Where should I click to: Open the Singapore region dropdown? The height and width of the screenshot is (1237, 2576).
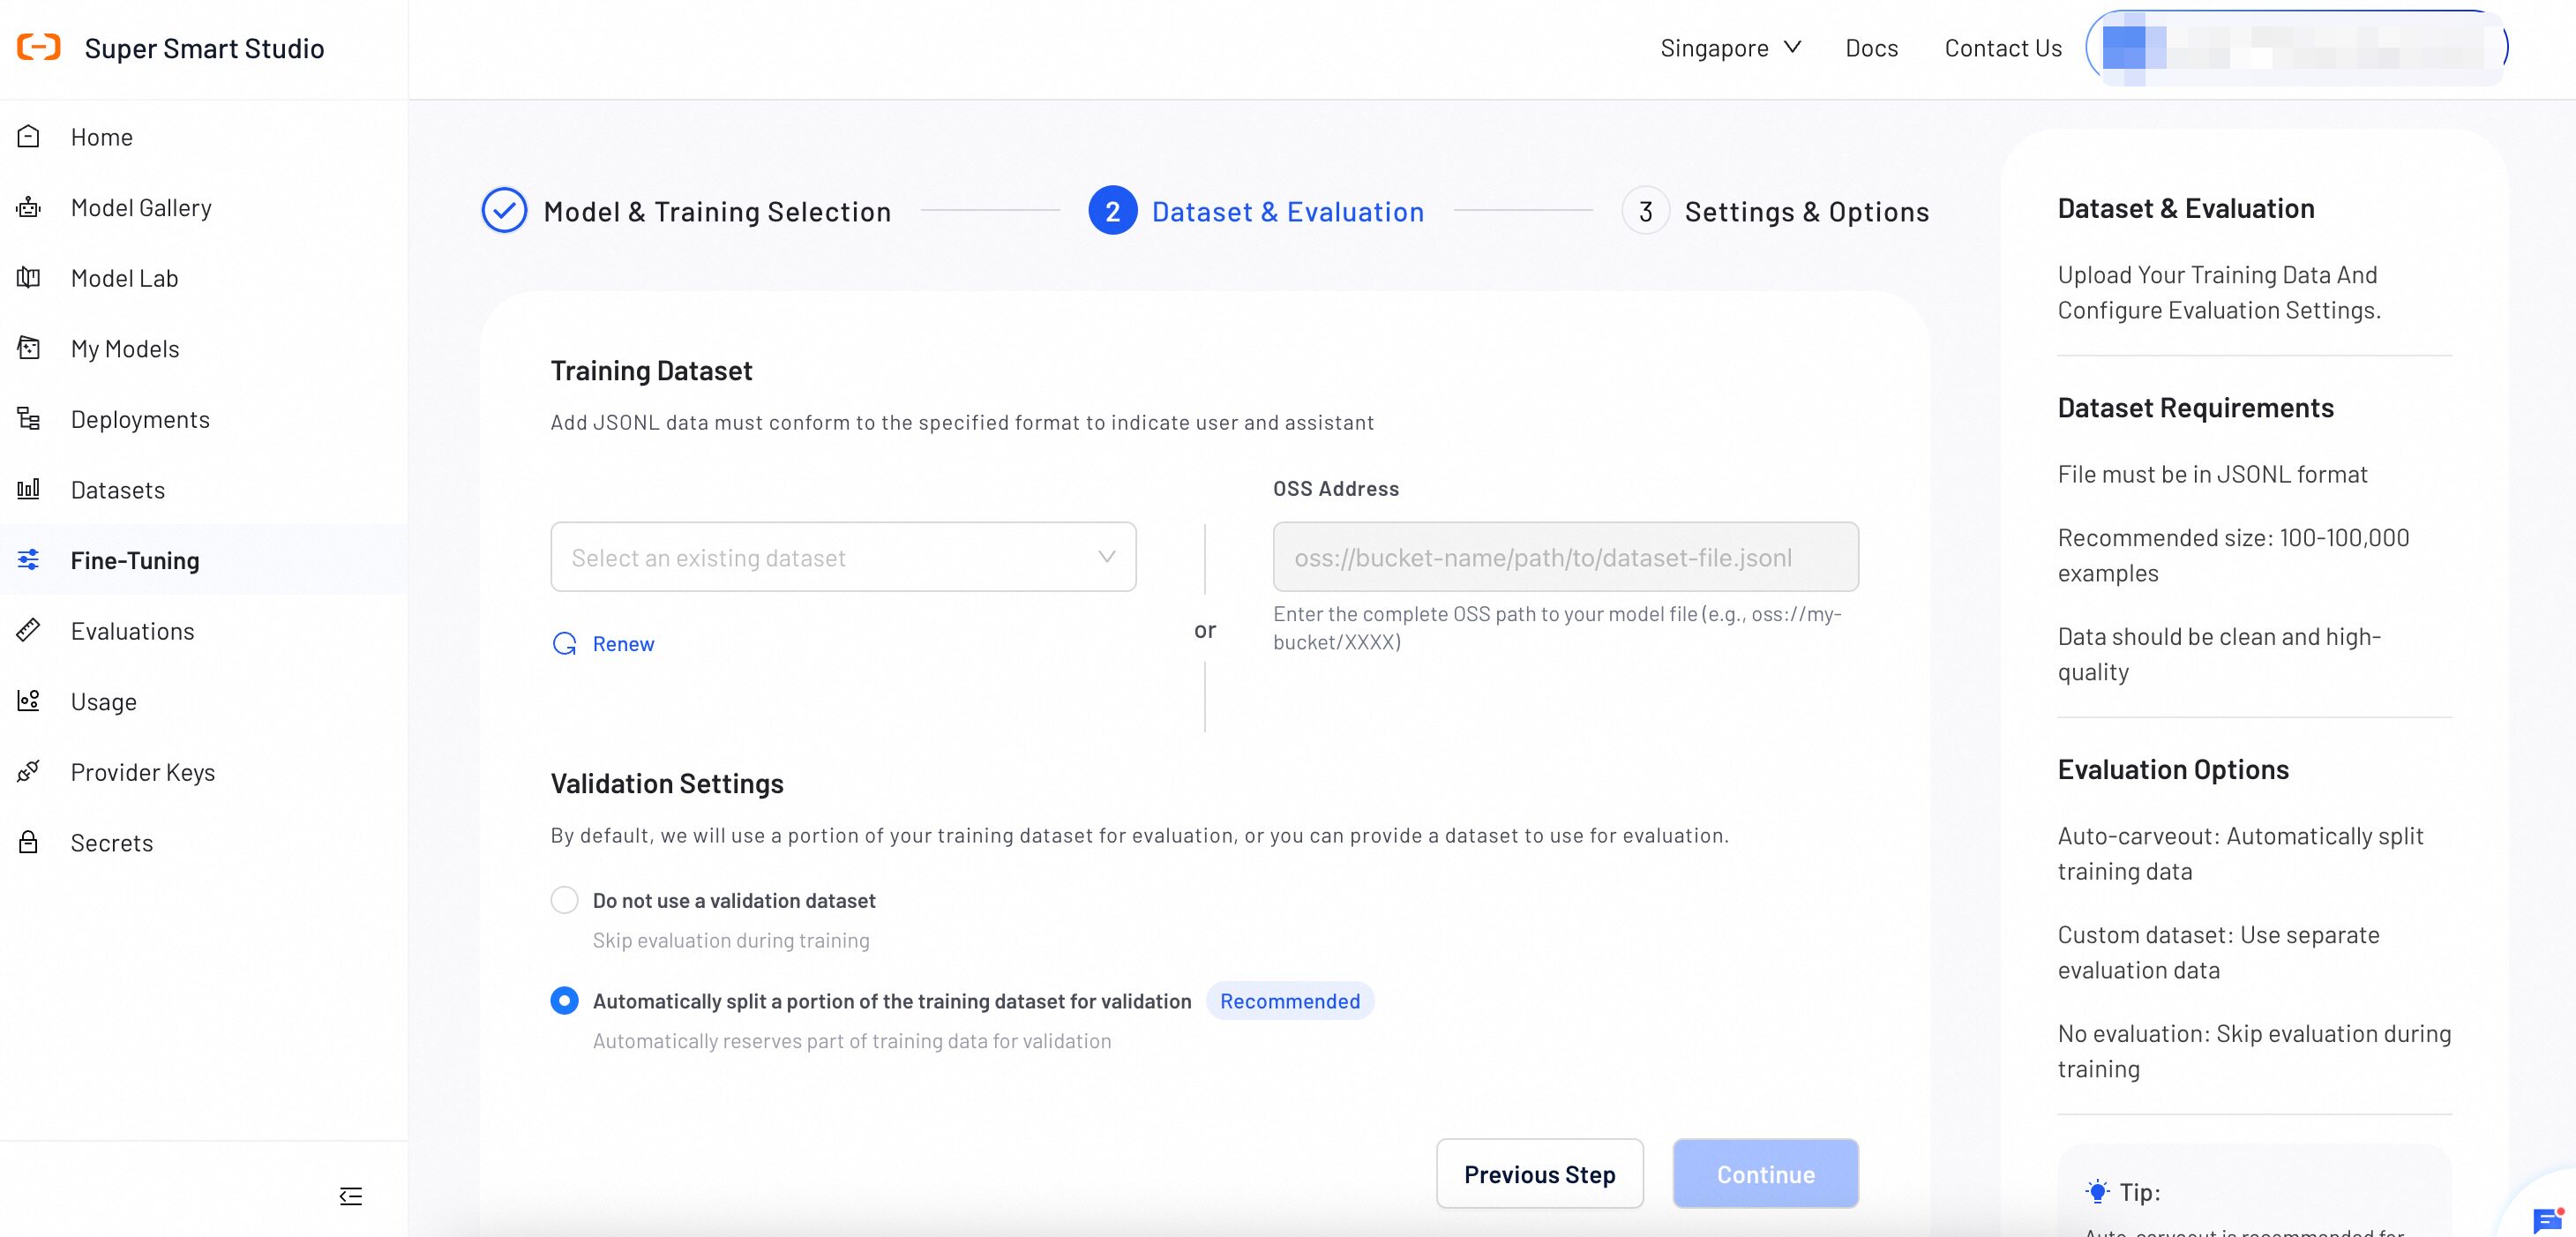point(1731,48)
